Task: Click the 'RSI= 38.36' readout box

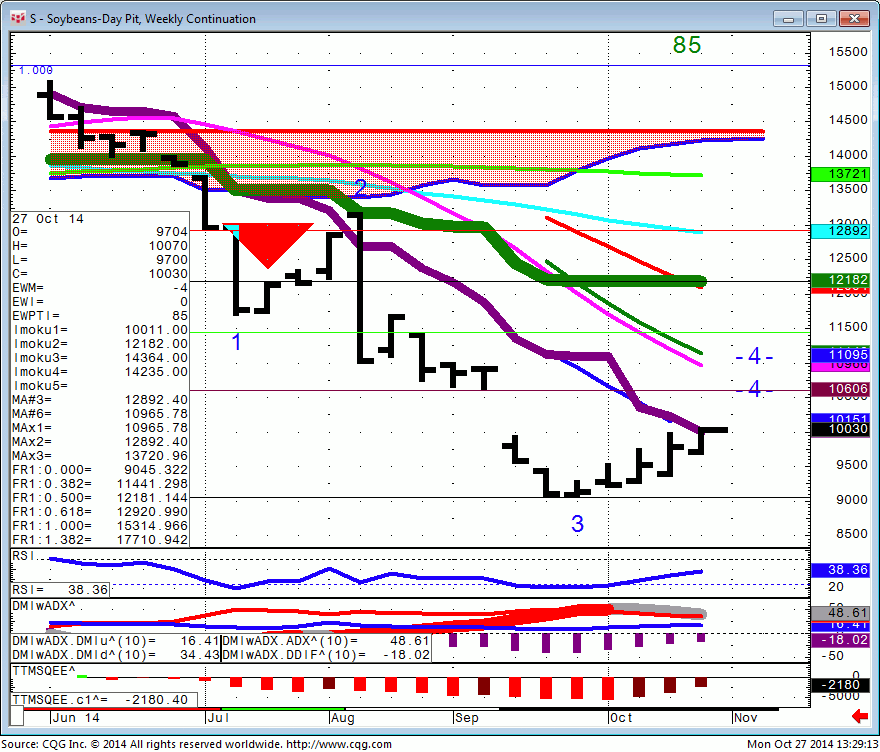Action: (61, 590)
